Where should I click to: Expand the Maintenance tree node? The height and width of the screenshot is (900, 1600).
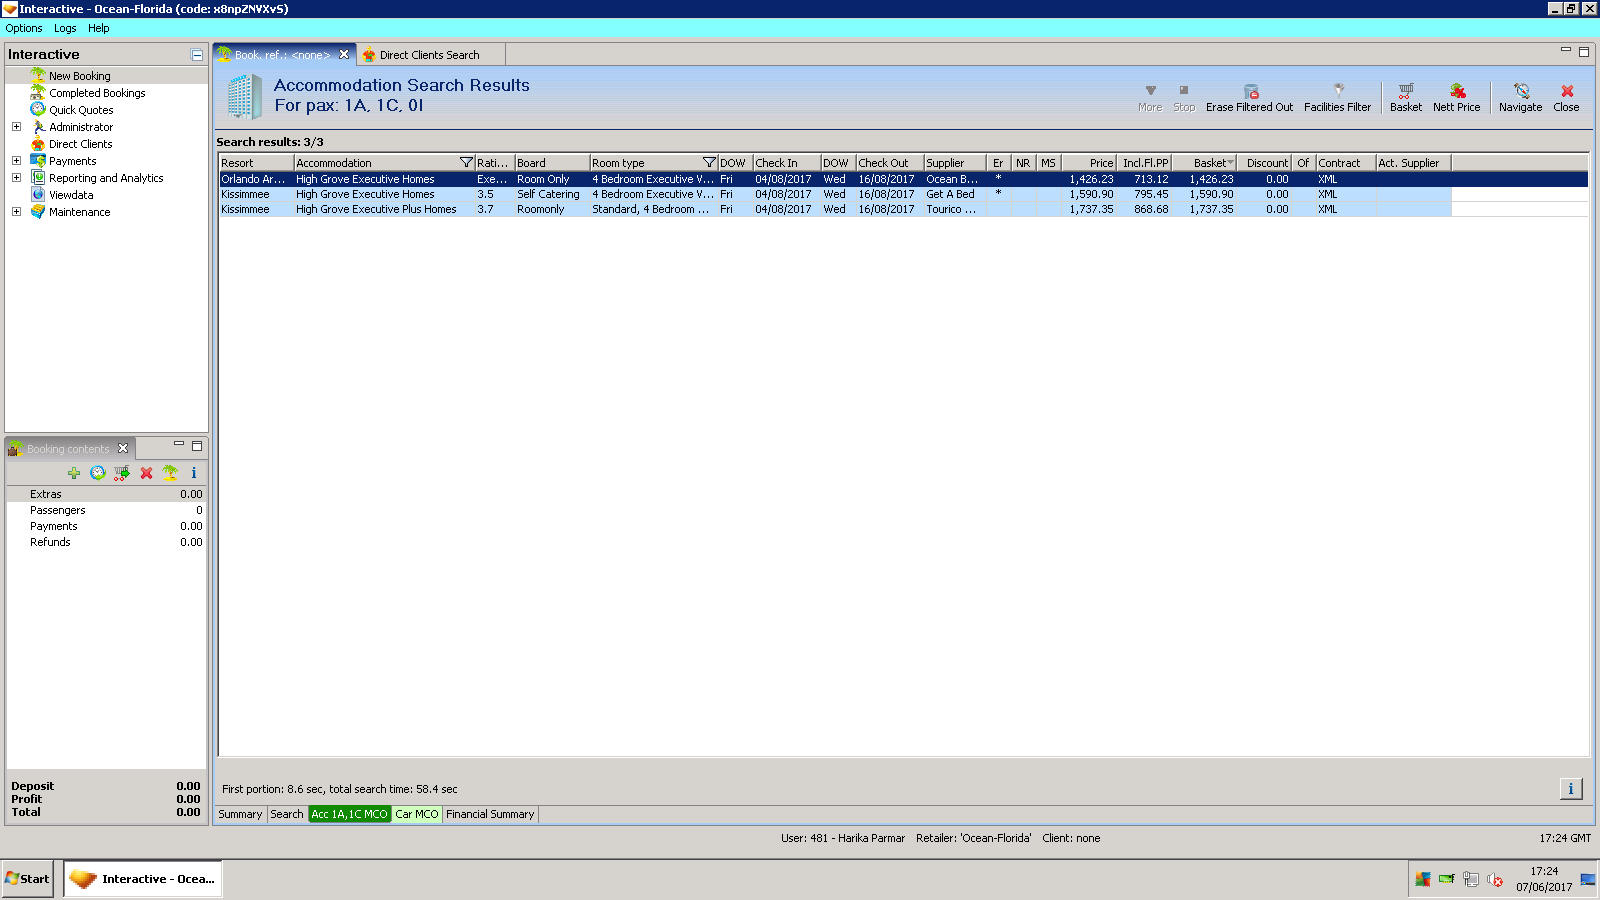coord(16,212)
